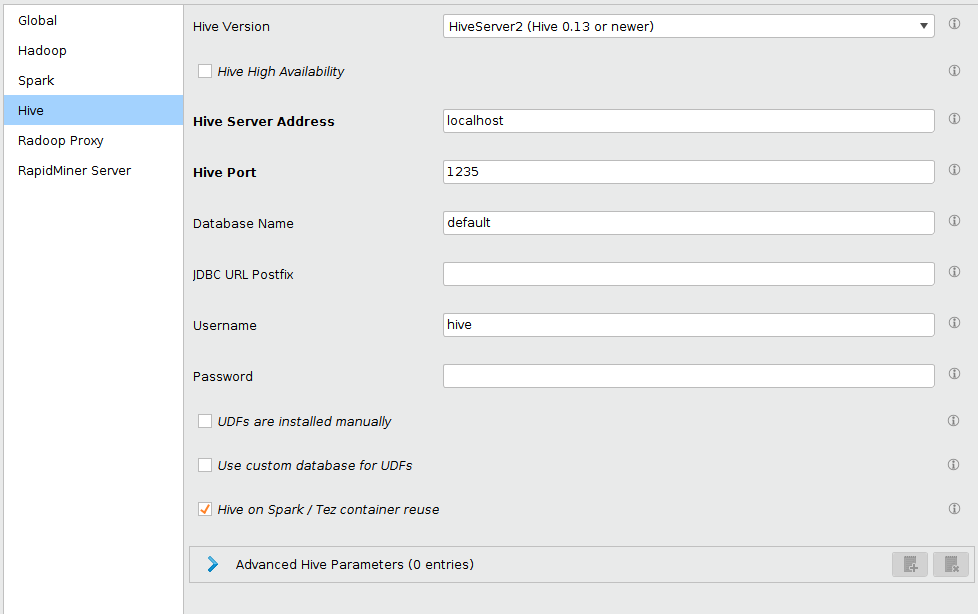
Task: Open the Hive Version dropdown
Action: click(688, 26)
